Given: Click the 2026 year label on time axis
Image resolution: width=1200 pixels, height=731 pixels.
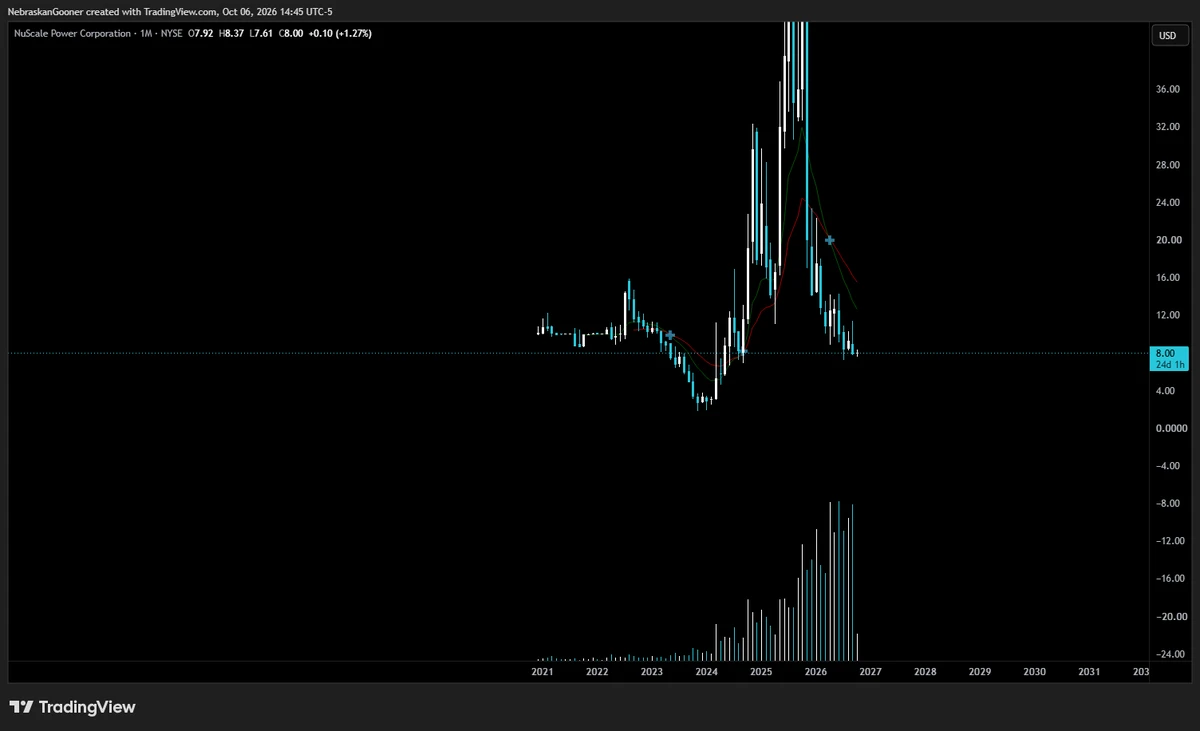Looking at the screenshot, I should point(816,672).
